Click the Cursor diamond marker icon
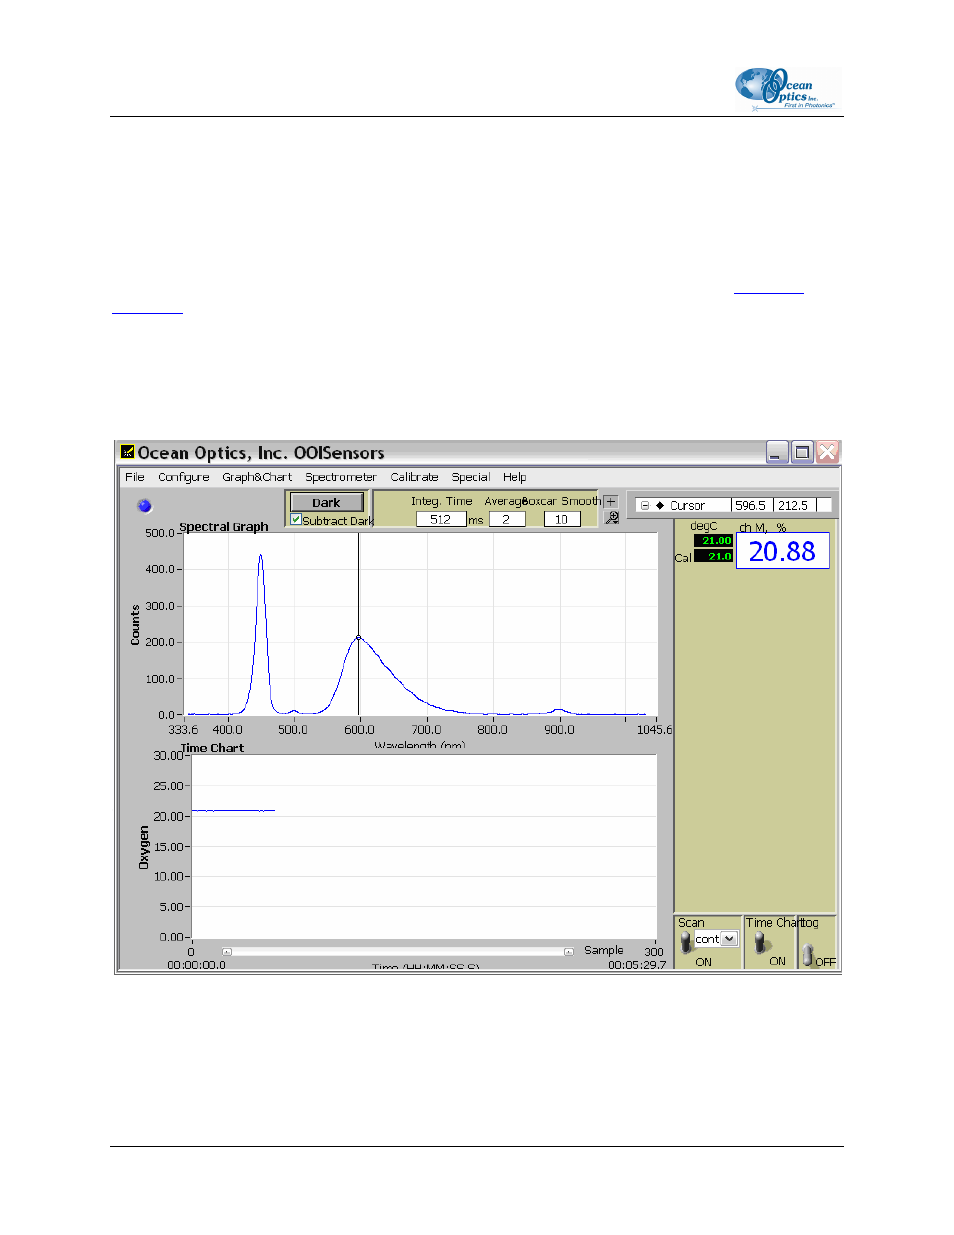Screen dimensions: 954x1235 [660, 506]
